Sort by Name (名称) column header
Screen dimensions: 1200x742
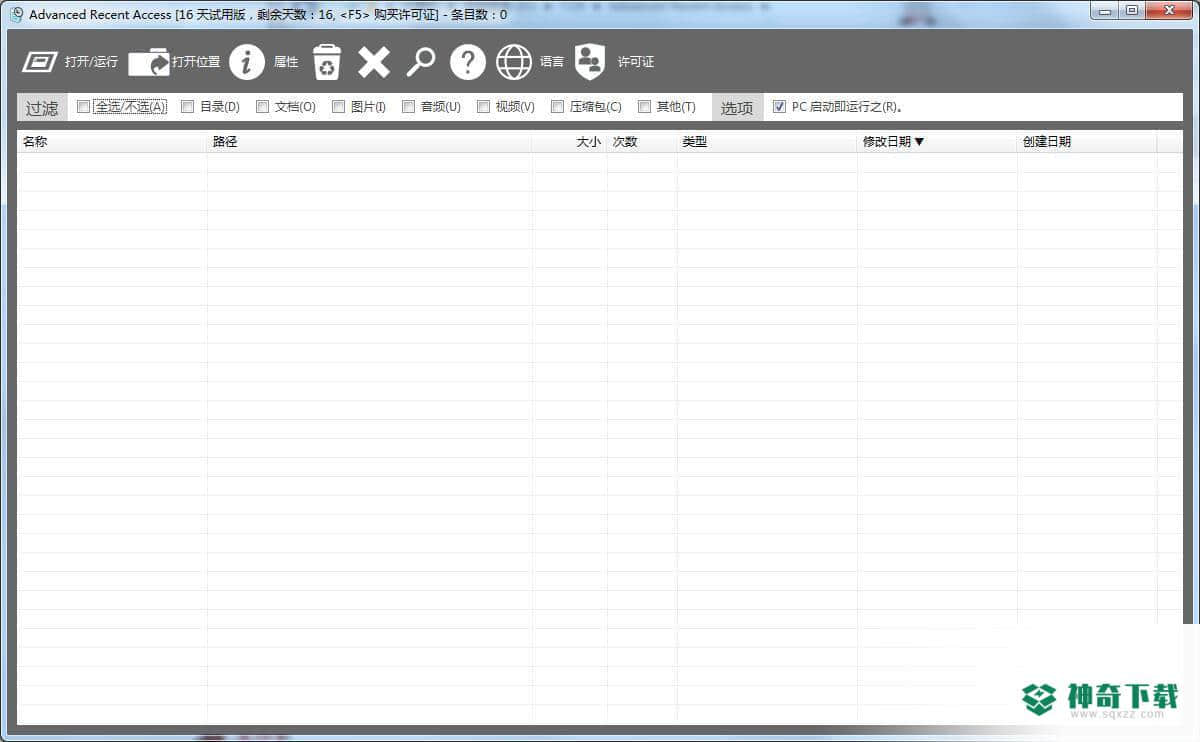(112, 142)
